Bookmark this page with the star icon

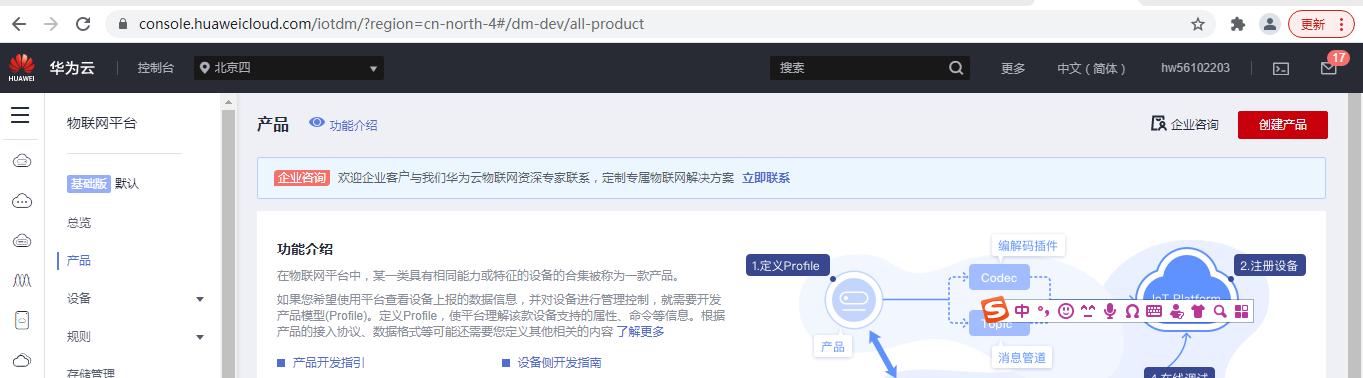1197,24
